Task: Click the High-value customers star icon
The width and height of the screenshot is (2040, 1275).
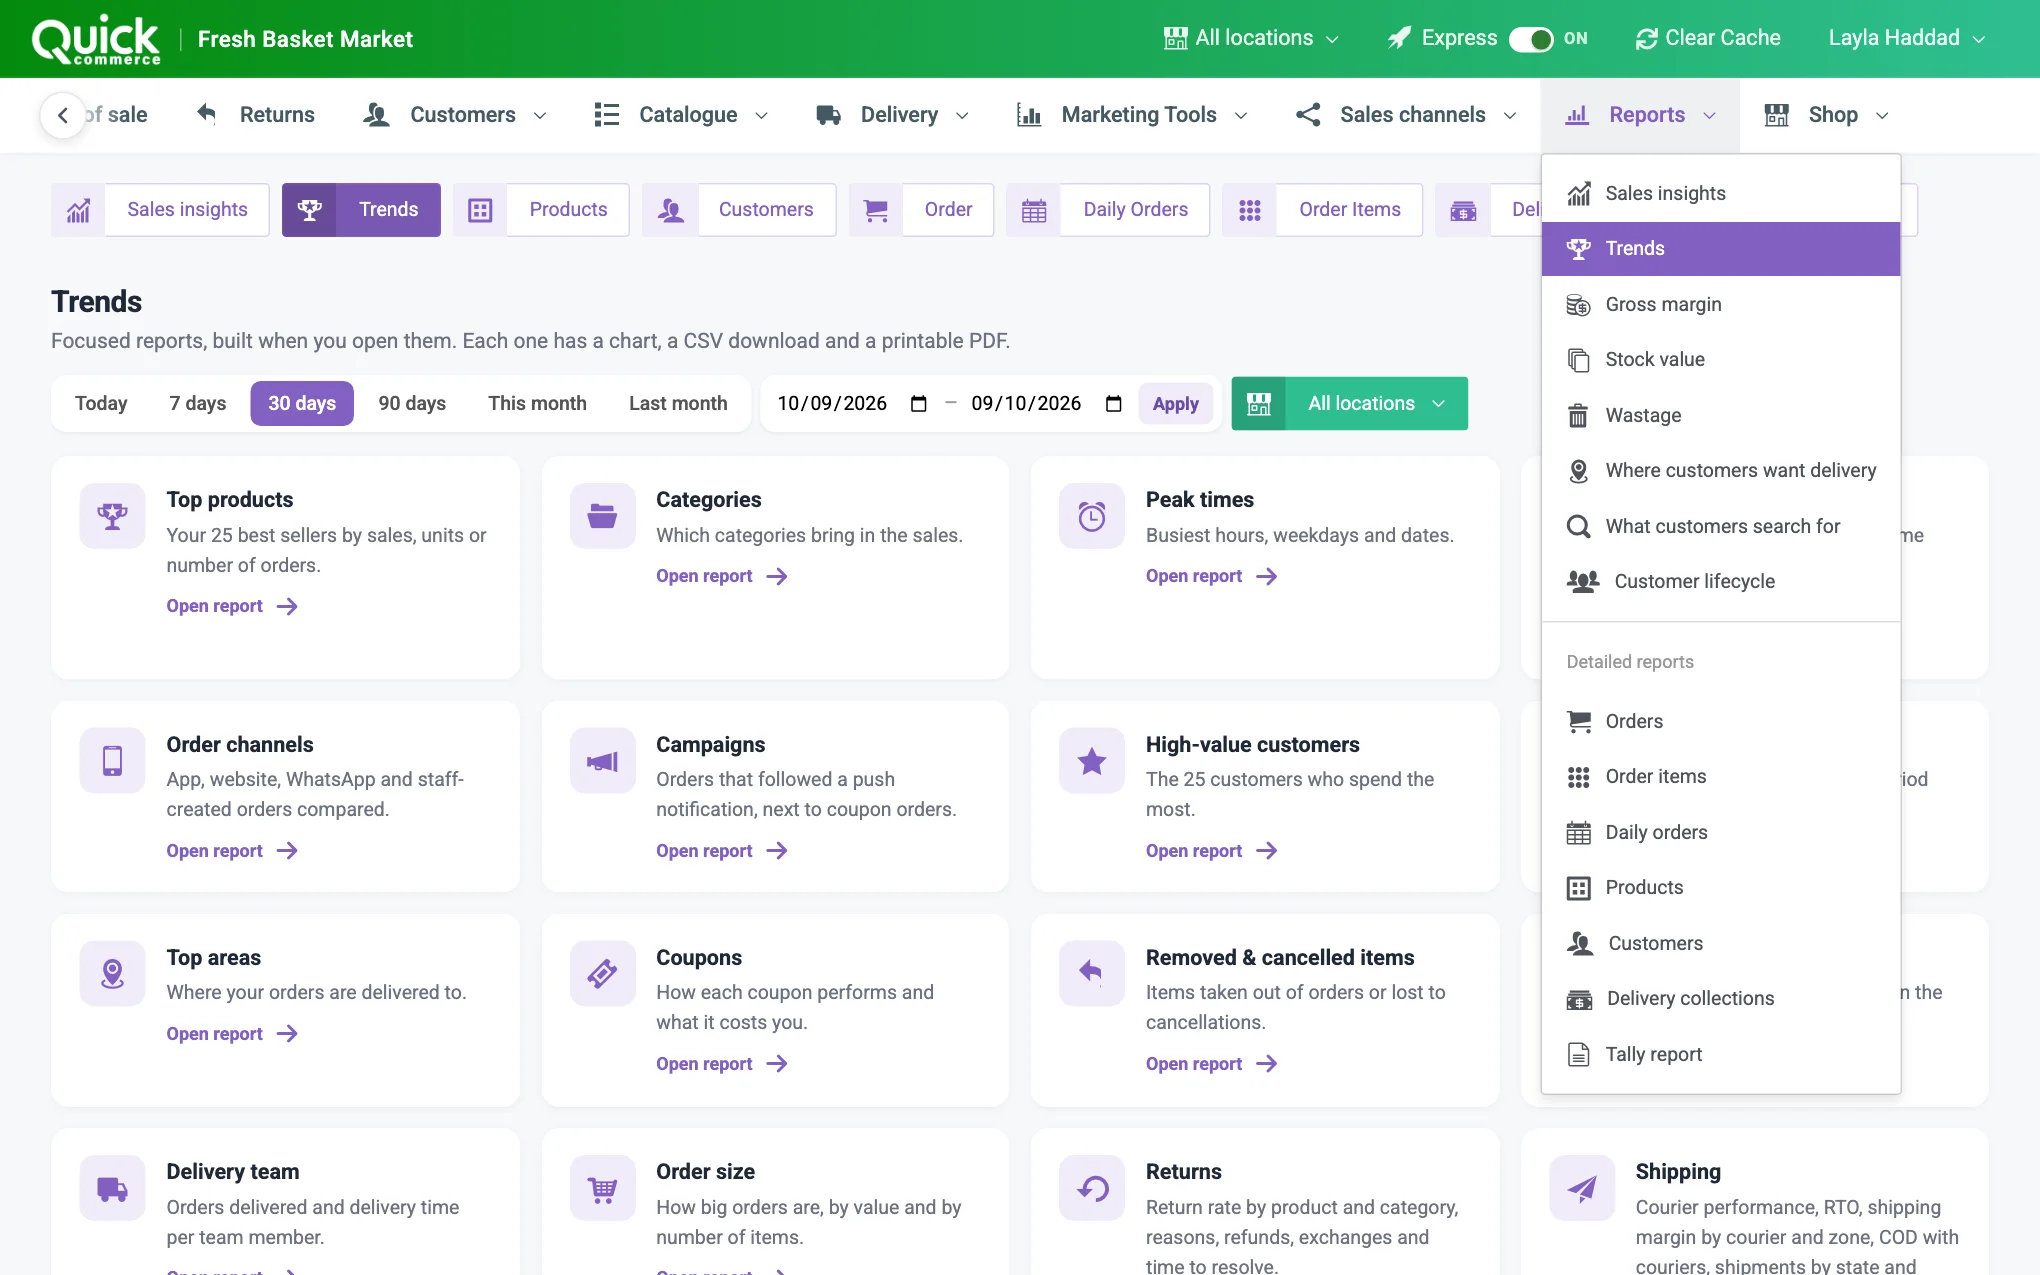Action: tap(1092, 762)
